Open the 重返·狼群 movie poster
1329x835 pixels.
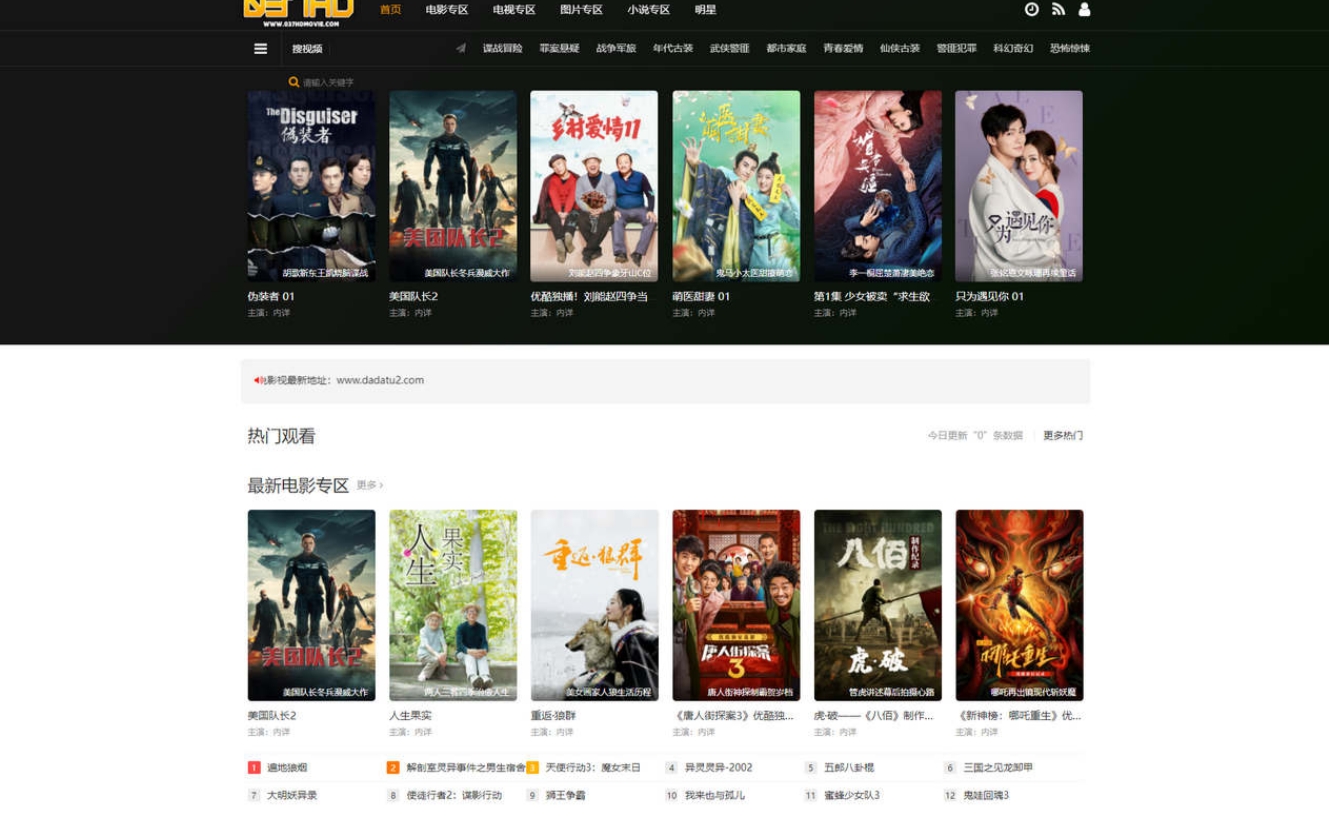(594, 605)
